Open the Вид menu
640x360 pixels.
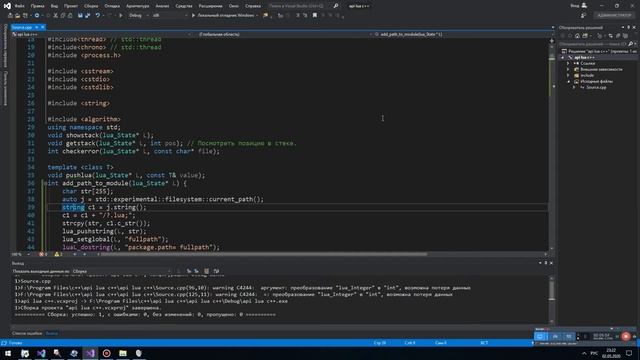tap(54, 6)
